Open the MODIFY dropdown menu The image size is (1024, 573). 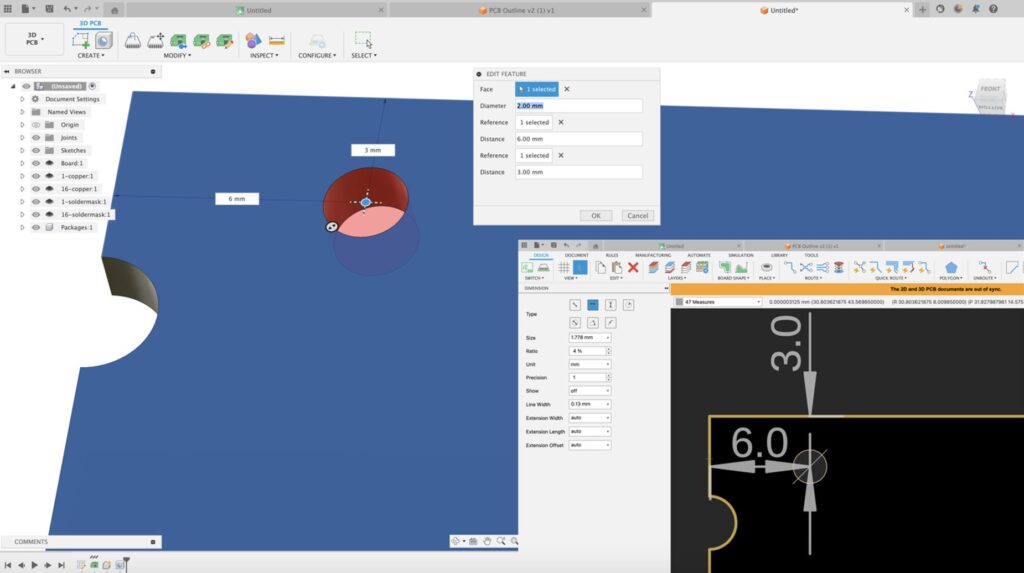pos(177,56)
